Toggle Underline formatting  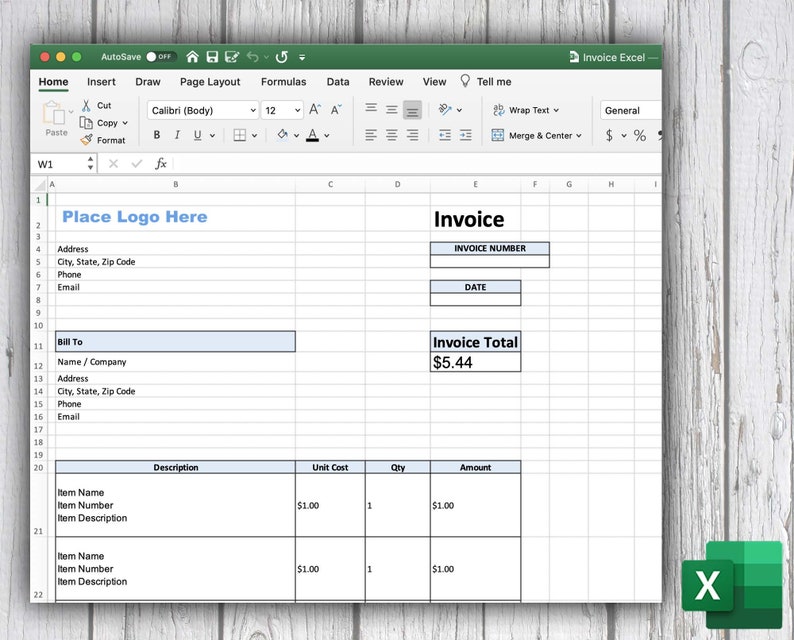pyautogui.click(x=197, y=135)
